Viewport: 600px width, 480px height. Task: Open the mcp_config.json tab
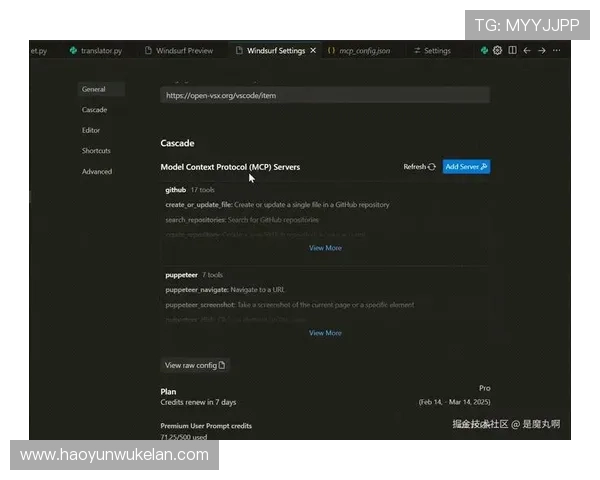pyautogui.click(x=362, y=50)
